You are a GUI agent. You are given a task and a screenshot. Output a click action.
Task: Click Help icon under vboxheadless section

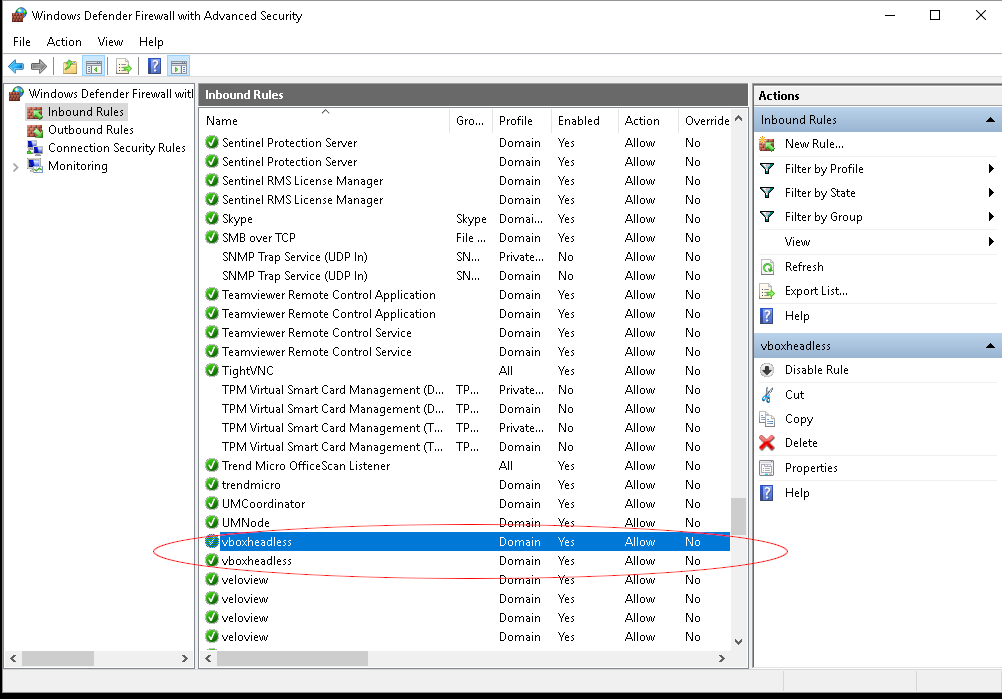pyautogui.click(x=767, y=493)
